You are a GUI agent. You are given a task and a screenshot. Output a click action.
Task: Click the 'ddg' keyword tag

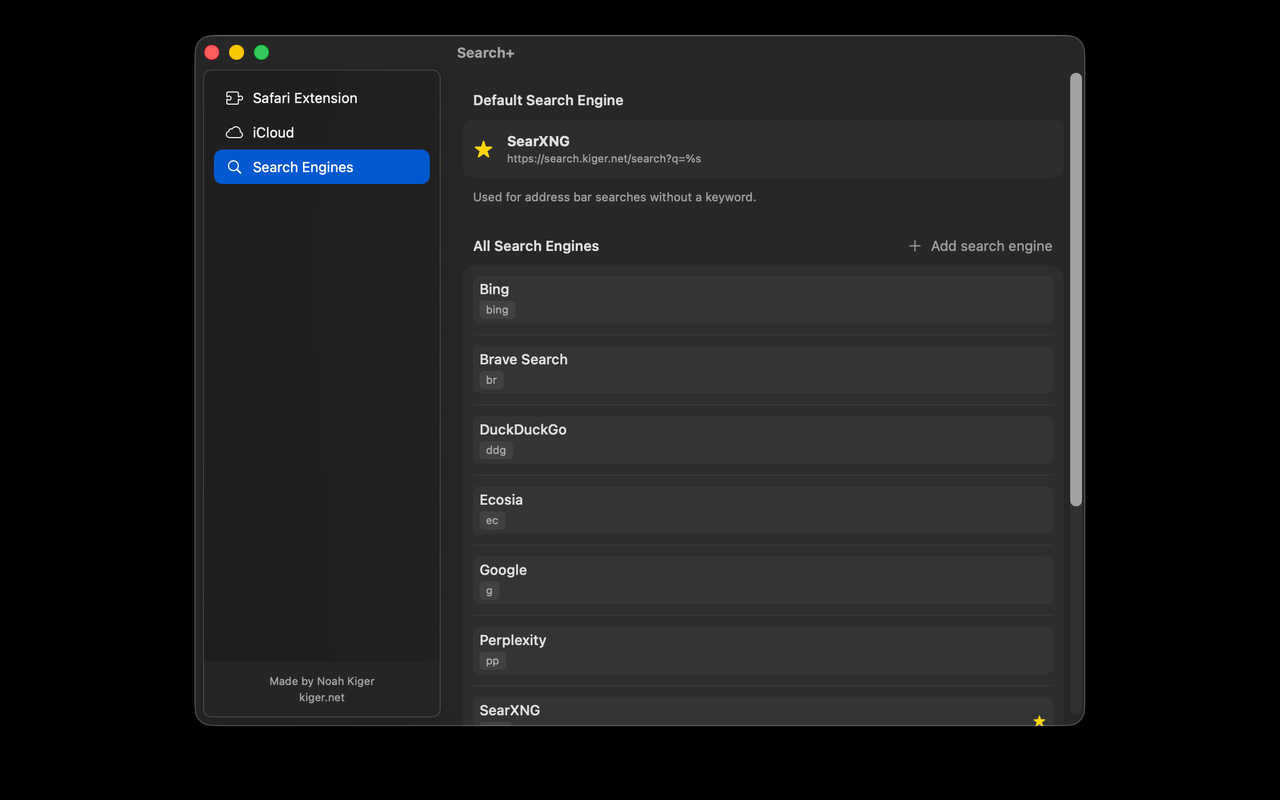click(x=496, y=450)
